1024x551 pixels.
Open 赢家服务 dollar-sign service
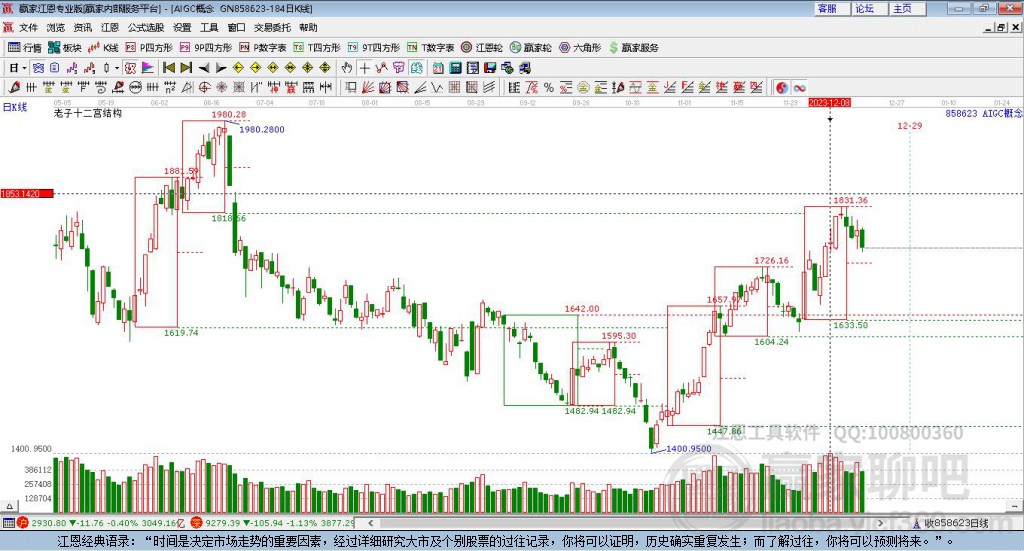(633, 48)
